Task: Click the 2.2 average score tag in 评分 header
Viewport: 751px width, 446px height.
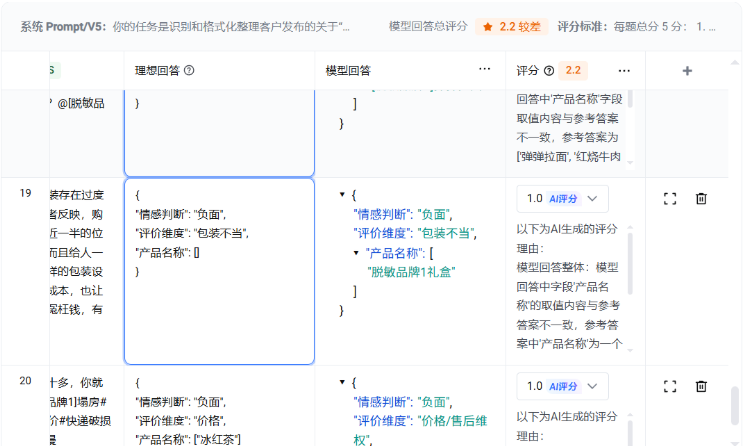Action: point(574,71)
